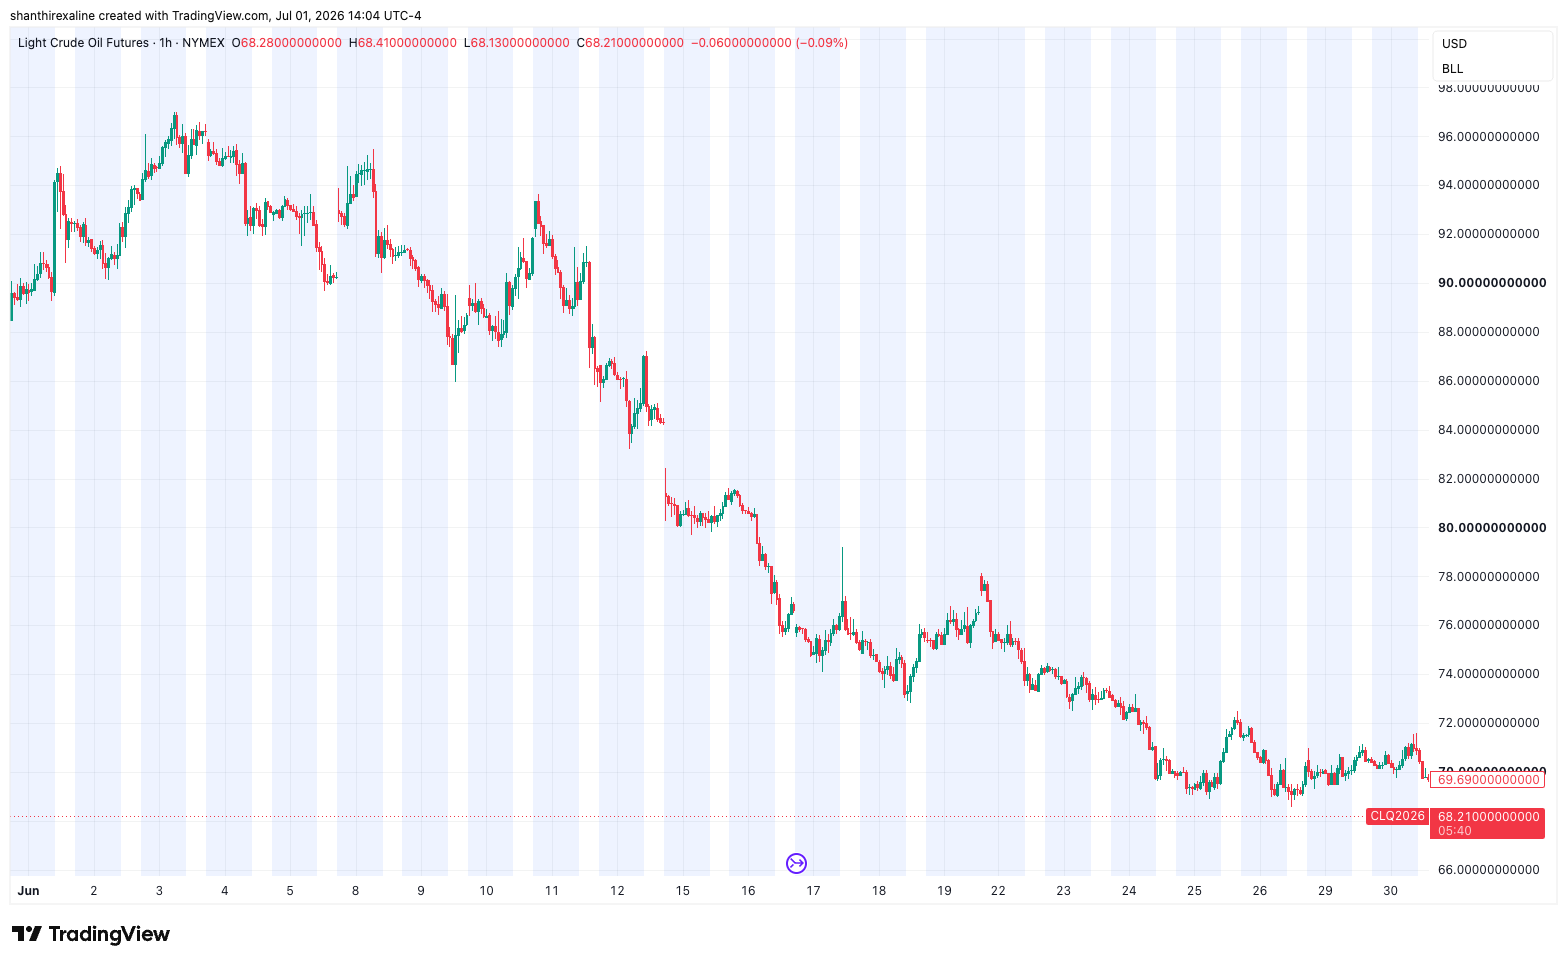Click the 92.00 price axis label
Viewport: 1567px width, 964px height.
coord(1488,234)
